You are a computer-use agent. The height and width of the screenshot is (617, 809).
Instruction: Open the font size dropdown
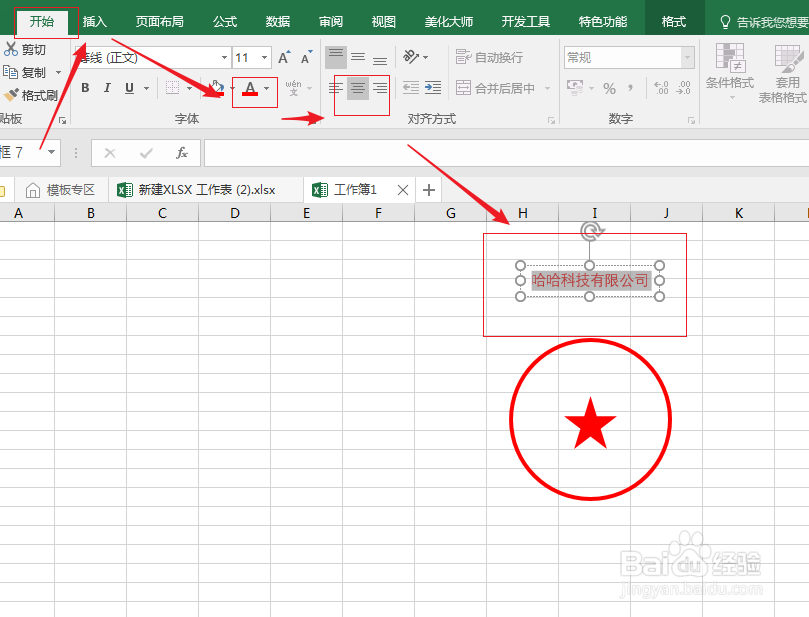266,58
